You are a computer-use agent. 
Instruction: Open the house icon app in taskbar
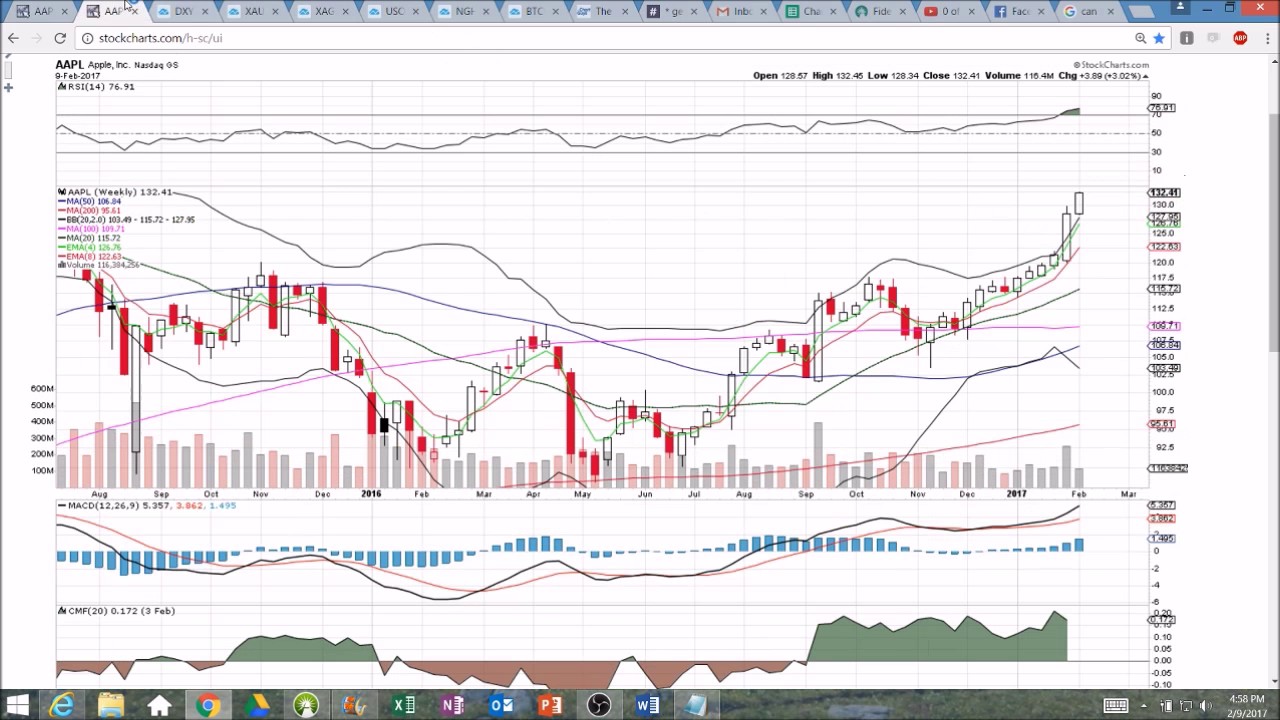click(159, 706)
